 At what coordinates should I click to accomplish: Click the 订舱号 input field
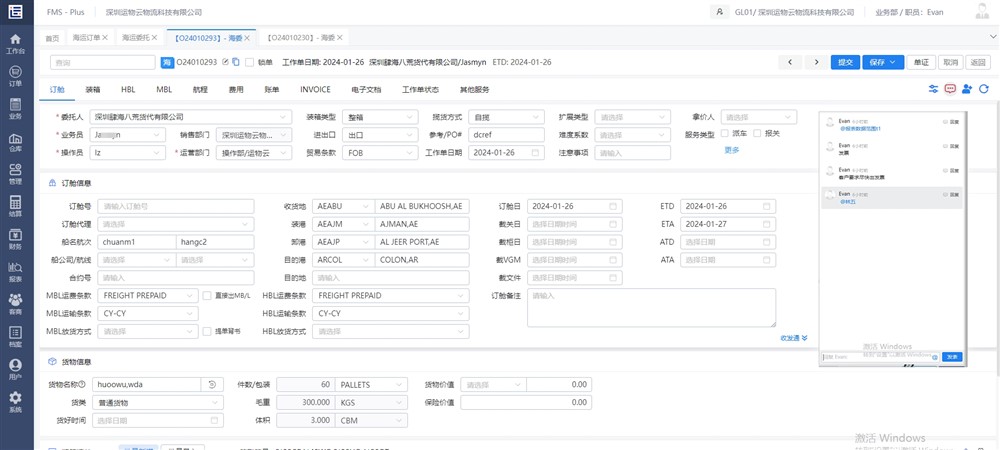point(163,206)
